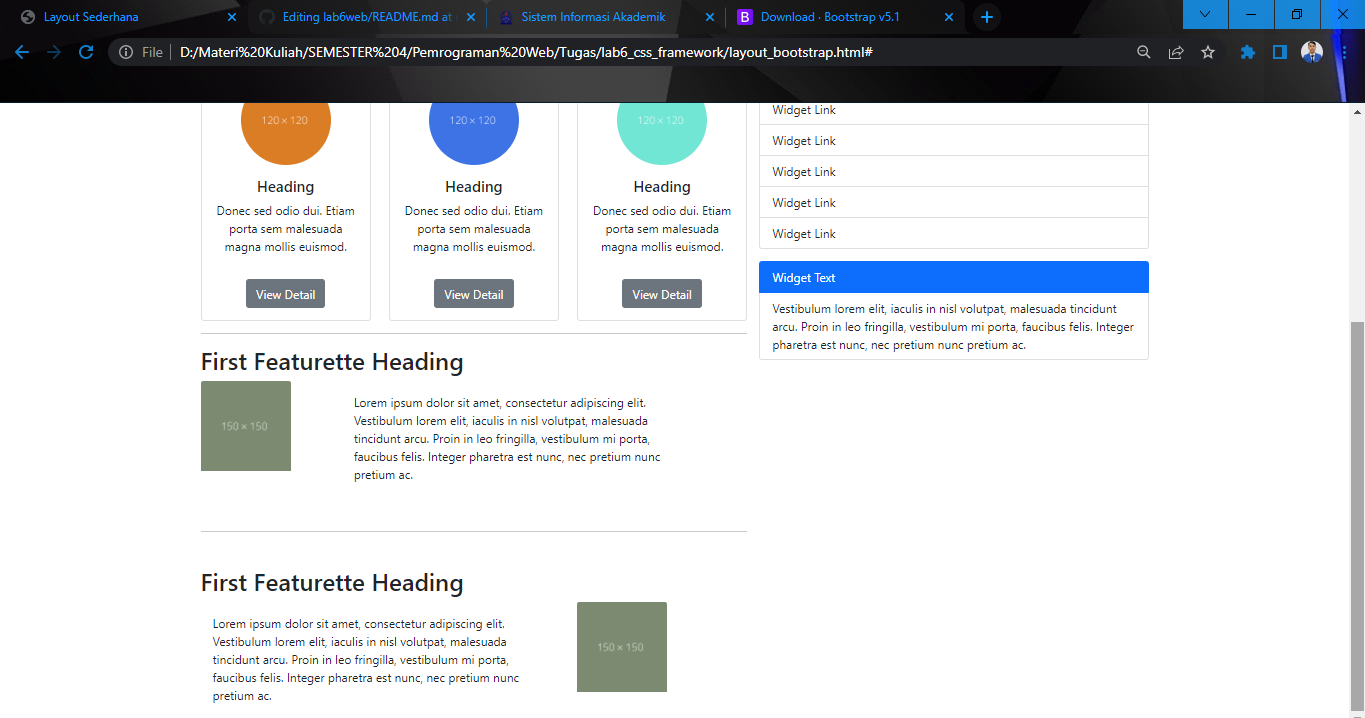Image resolution: width=1365 pixels, height=718 pixels.
Task: Open a new browser tab
Action: point(987,17)
